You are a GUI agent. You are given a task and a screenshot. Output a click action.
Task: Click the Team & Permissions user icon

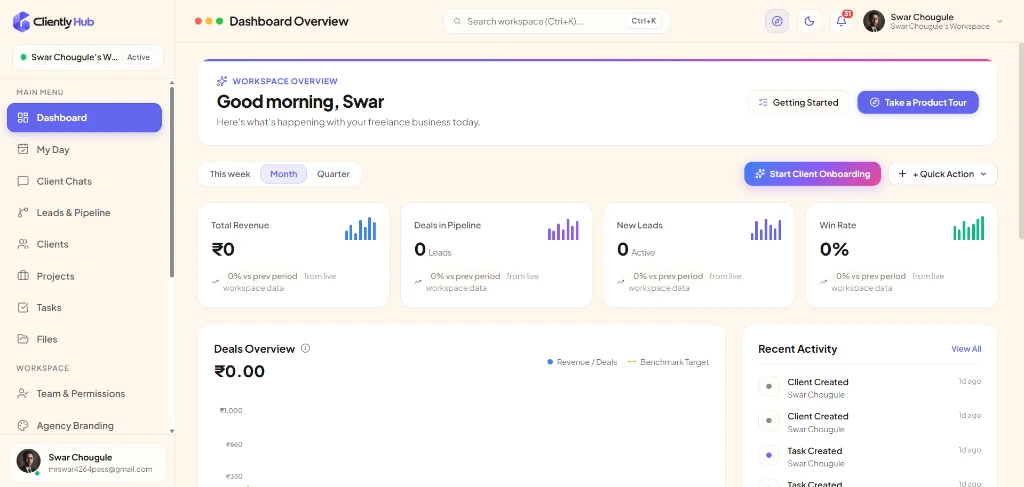[23, 394]
